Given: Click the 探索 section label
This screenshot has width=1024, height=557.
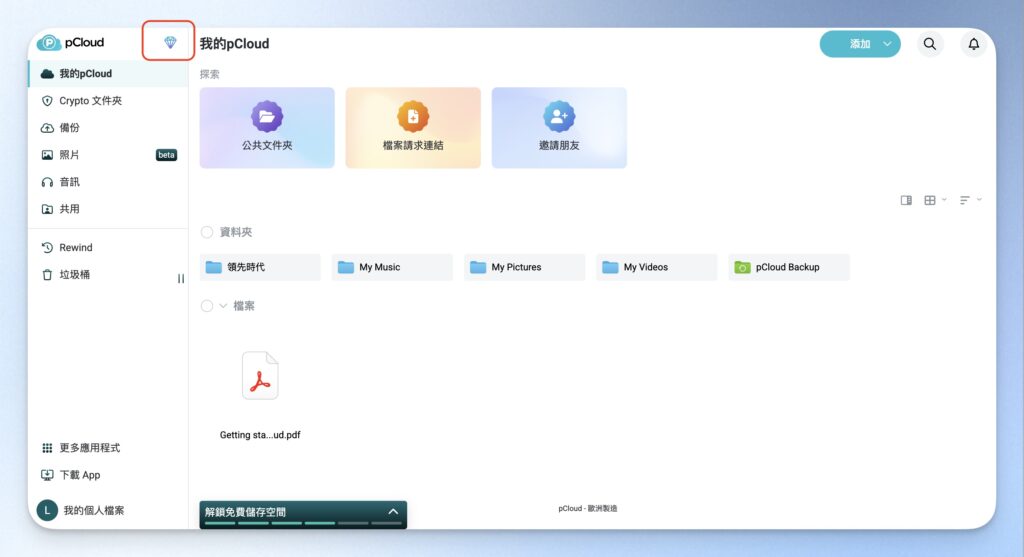Looking at the screenshot, I should tap(210, 74).
